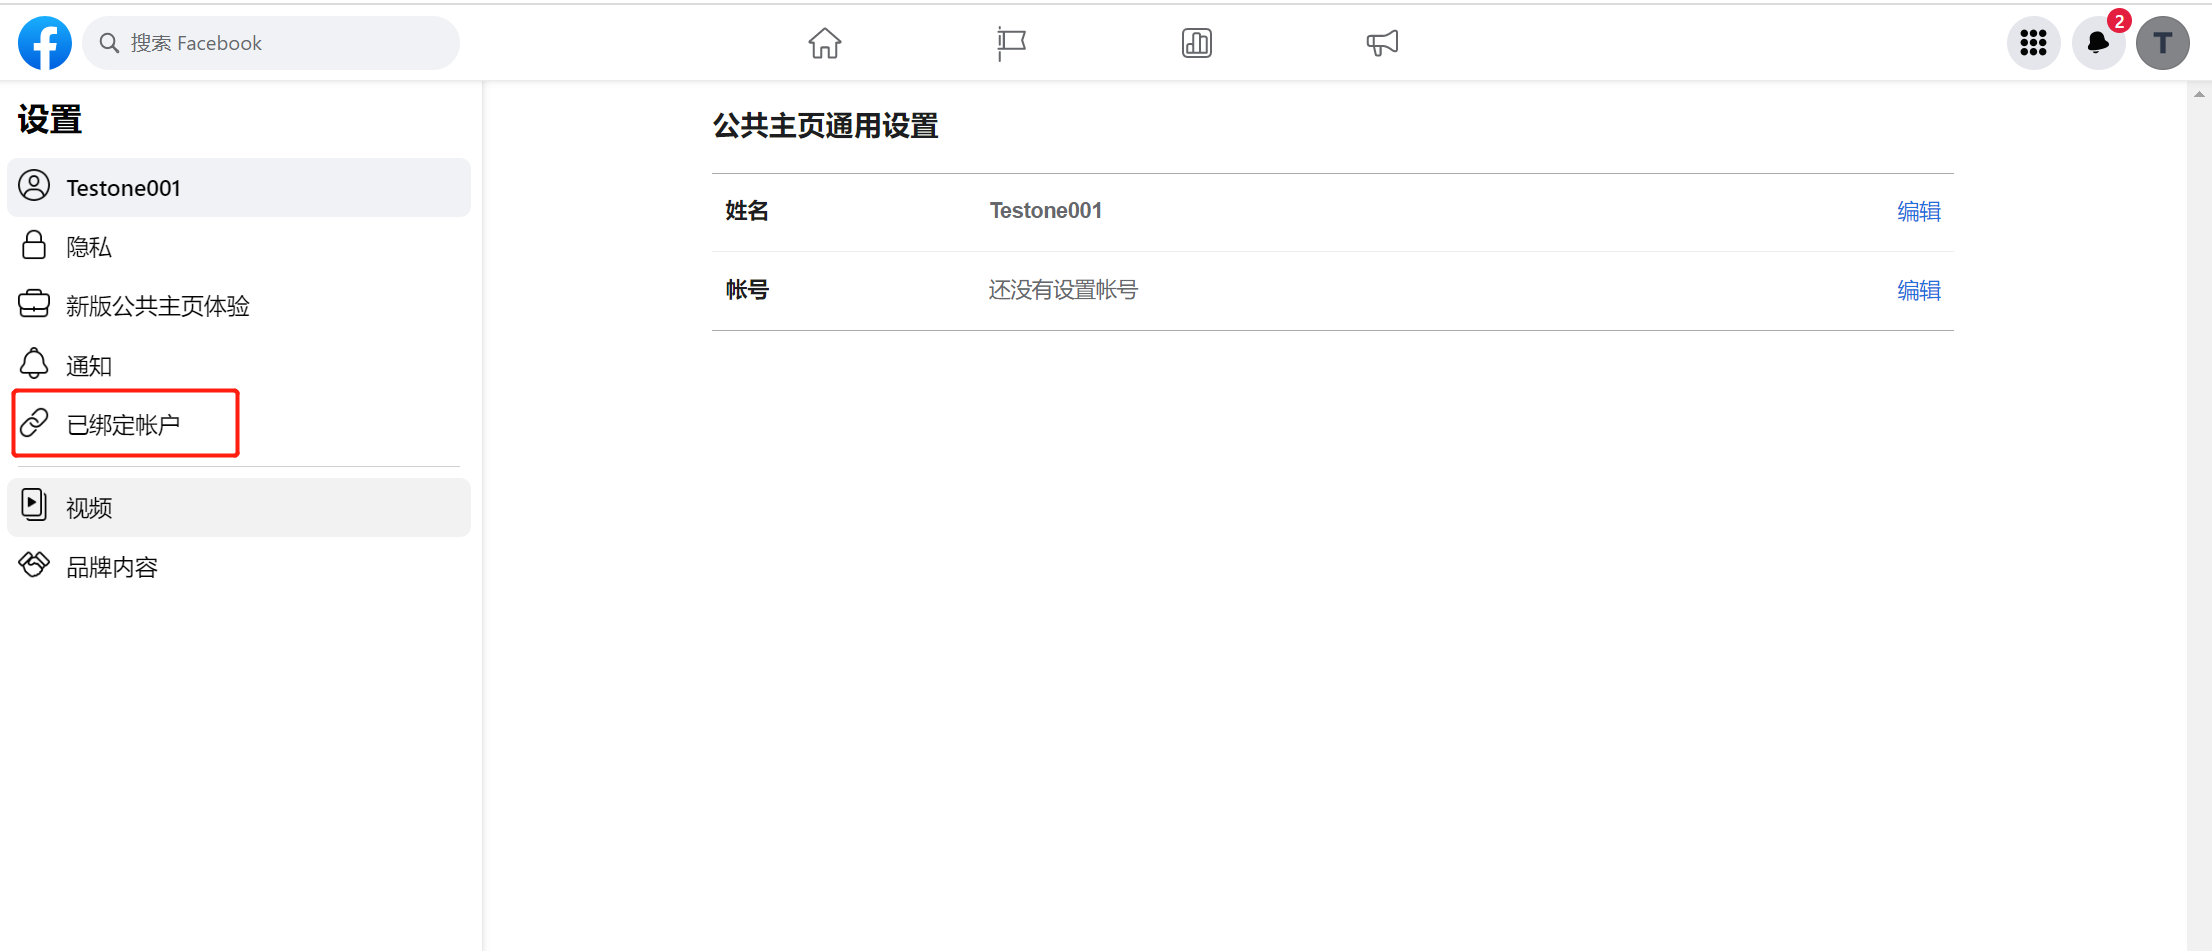Click the red notification badge showing 2
The image size is (2212, 951).
coord(2119,21)
